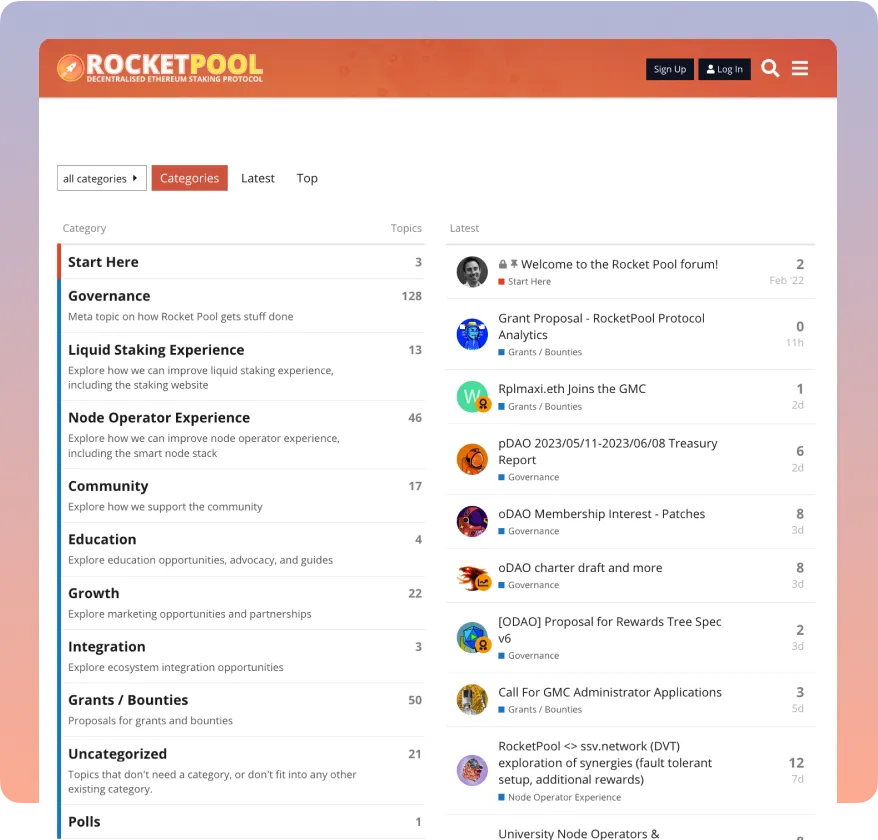
Task: Select the Categories tab
Action: (x=189, y=178)
